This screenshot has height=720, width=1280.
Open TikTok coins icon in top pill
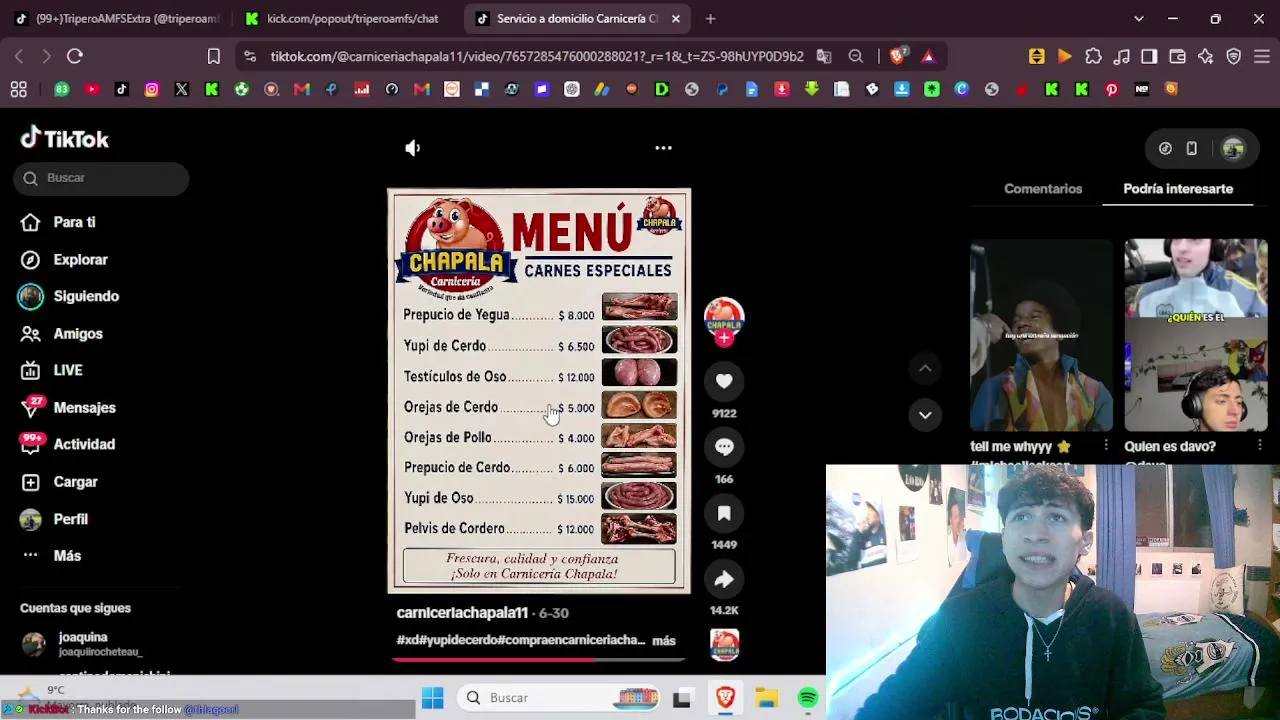tap(1165, 149)
